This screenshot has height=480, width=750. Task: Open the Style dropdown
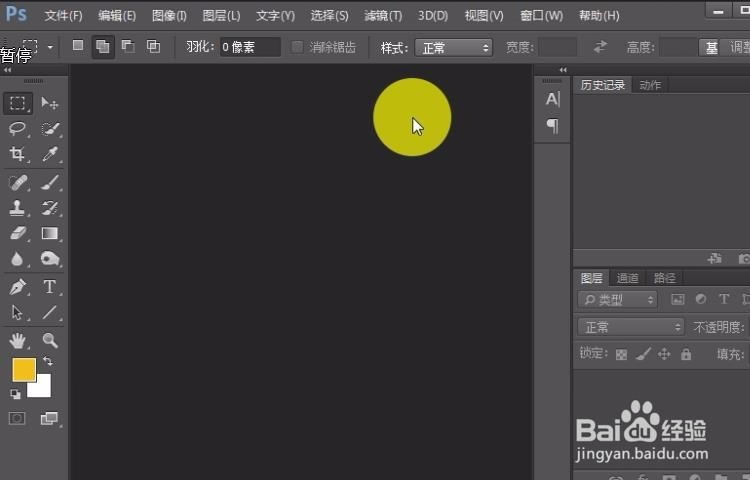(x=453, y=47)
